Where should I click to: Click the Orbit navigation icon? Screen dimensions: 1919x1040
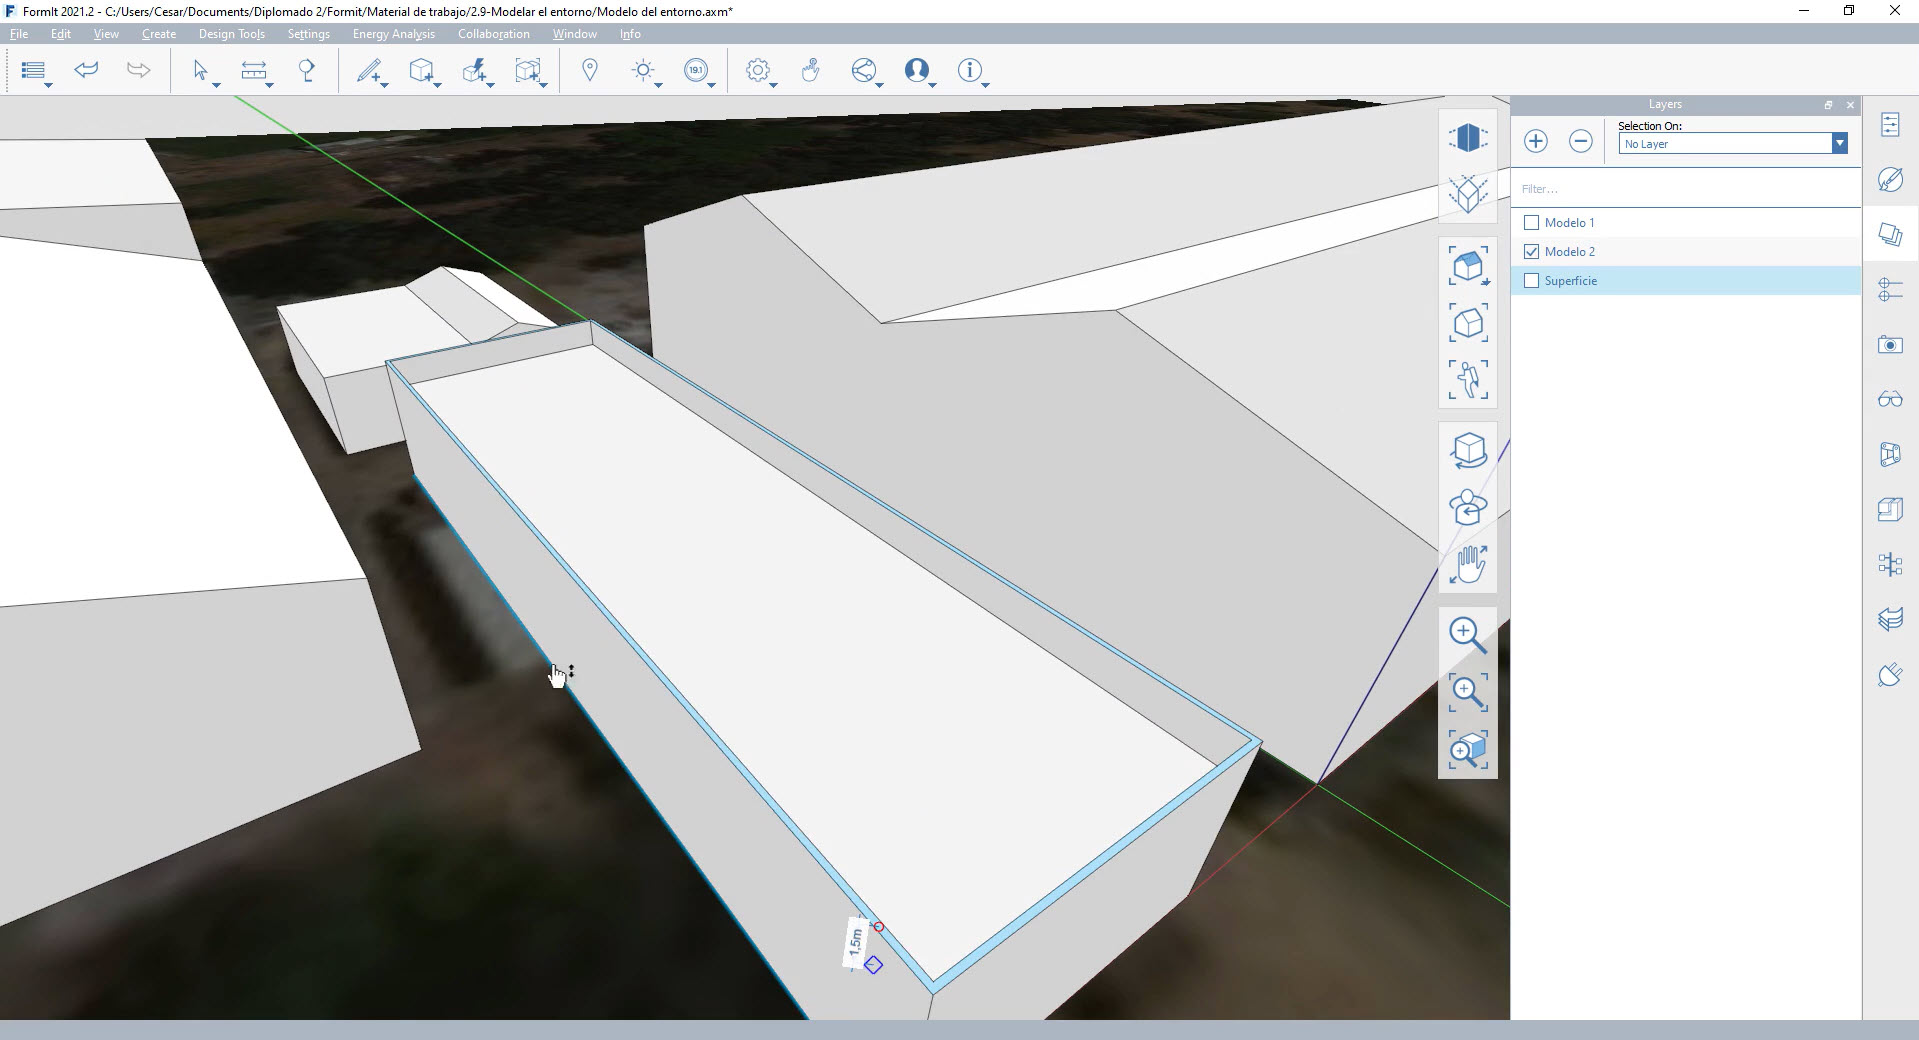tap(1467, 451)
